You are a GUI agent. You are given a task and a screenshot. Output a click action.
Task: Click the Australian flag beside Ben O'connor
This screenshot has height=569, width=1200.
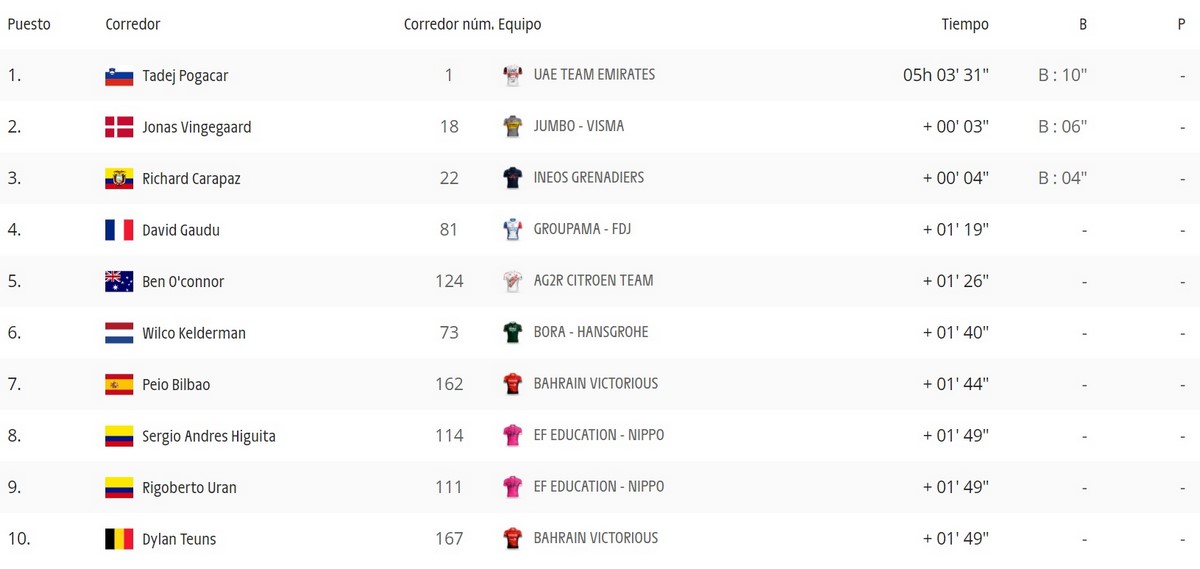[119, 282]
